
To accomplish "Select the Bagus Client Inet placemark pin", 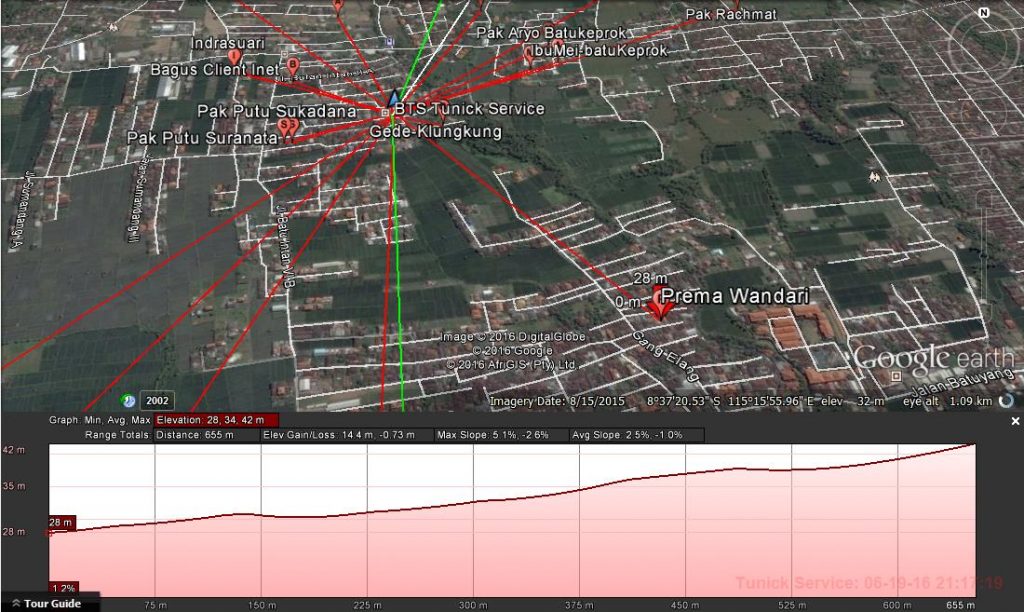I will [x=293, y=67].
